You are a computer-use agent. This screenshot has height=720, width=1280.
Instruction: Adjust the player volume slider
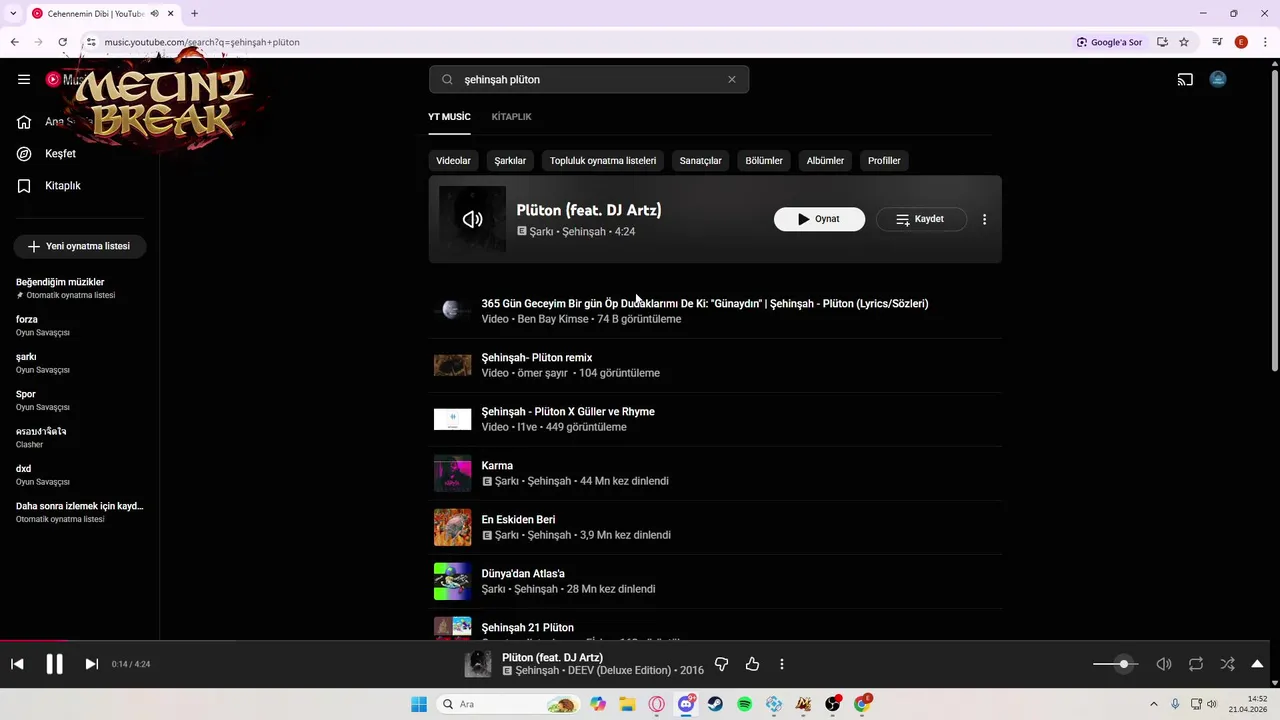coord(1116,664)
